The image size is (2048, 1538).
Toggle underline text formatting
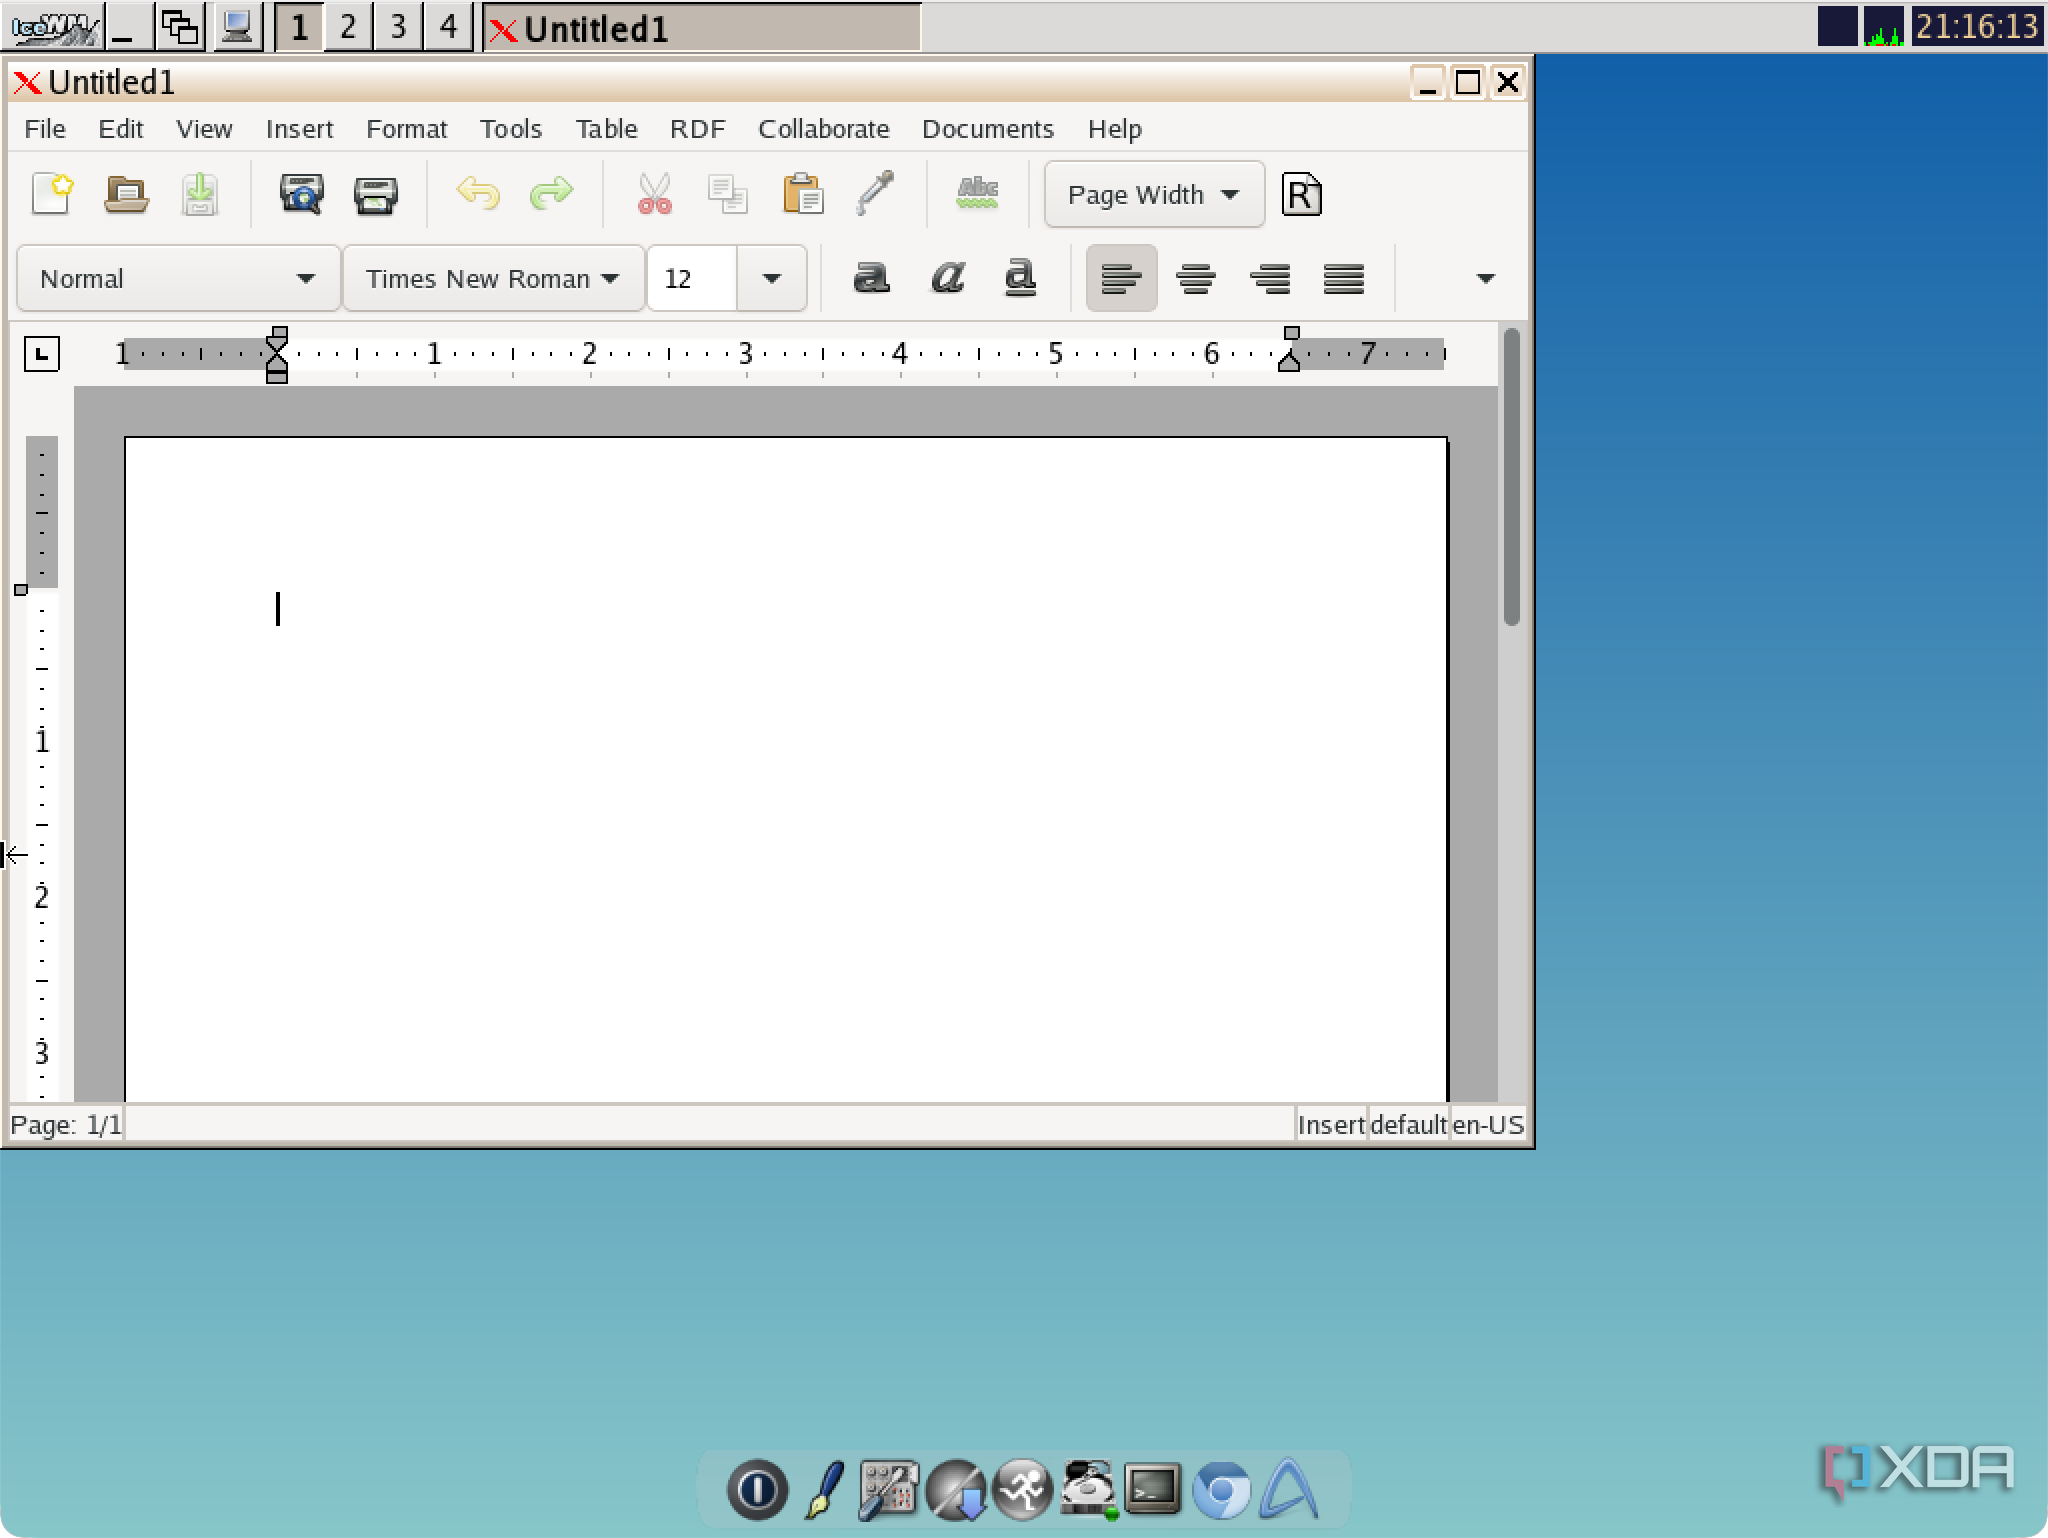[x=1020, y=278]
